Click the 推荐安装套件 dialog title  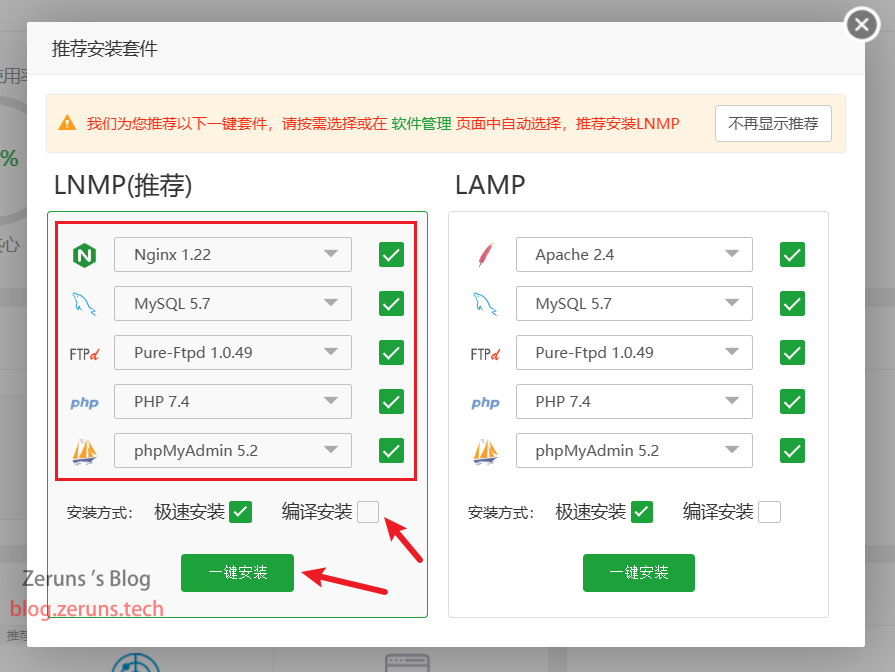tap(104, 49)
